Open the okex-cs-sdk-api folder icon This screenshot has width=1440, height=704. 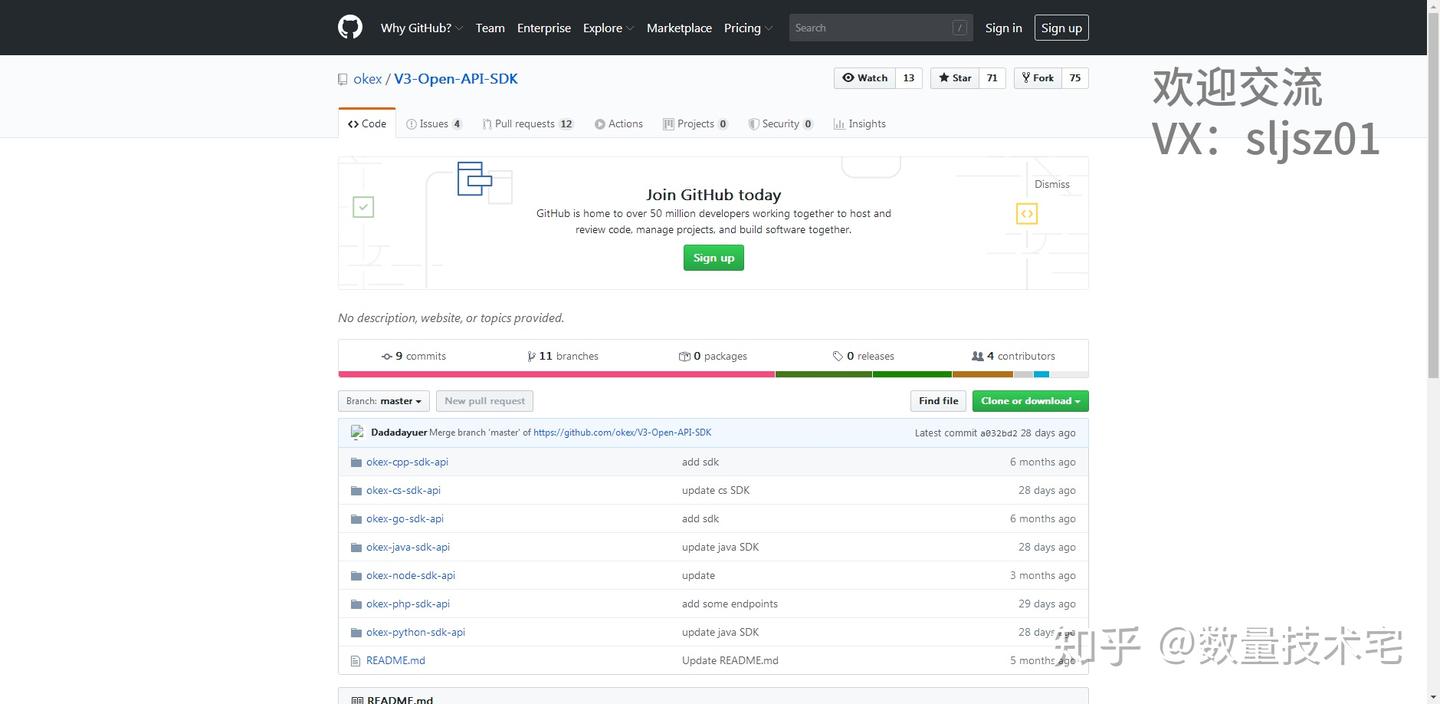(x=356, y=490)
